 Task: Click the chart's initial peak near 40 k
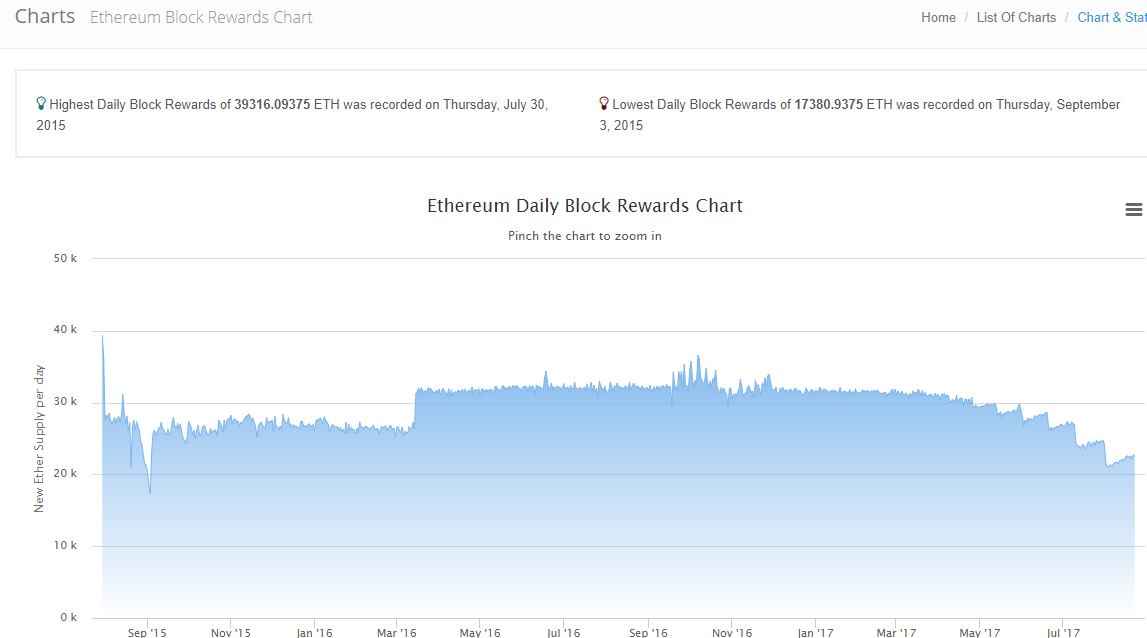pyautogui.click(x=102, y=336)
